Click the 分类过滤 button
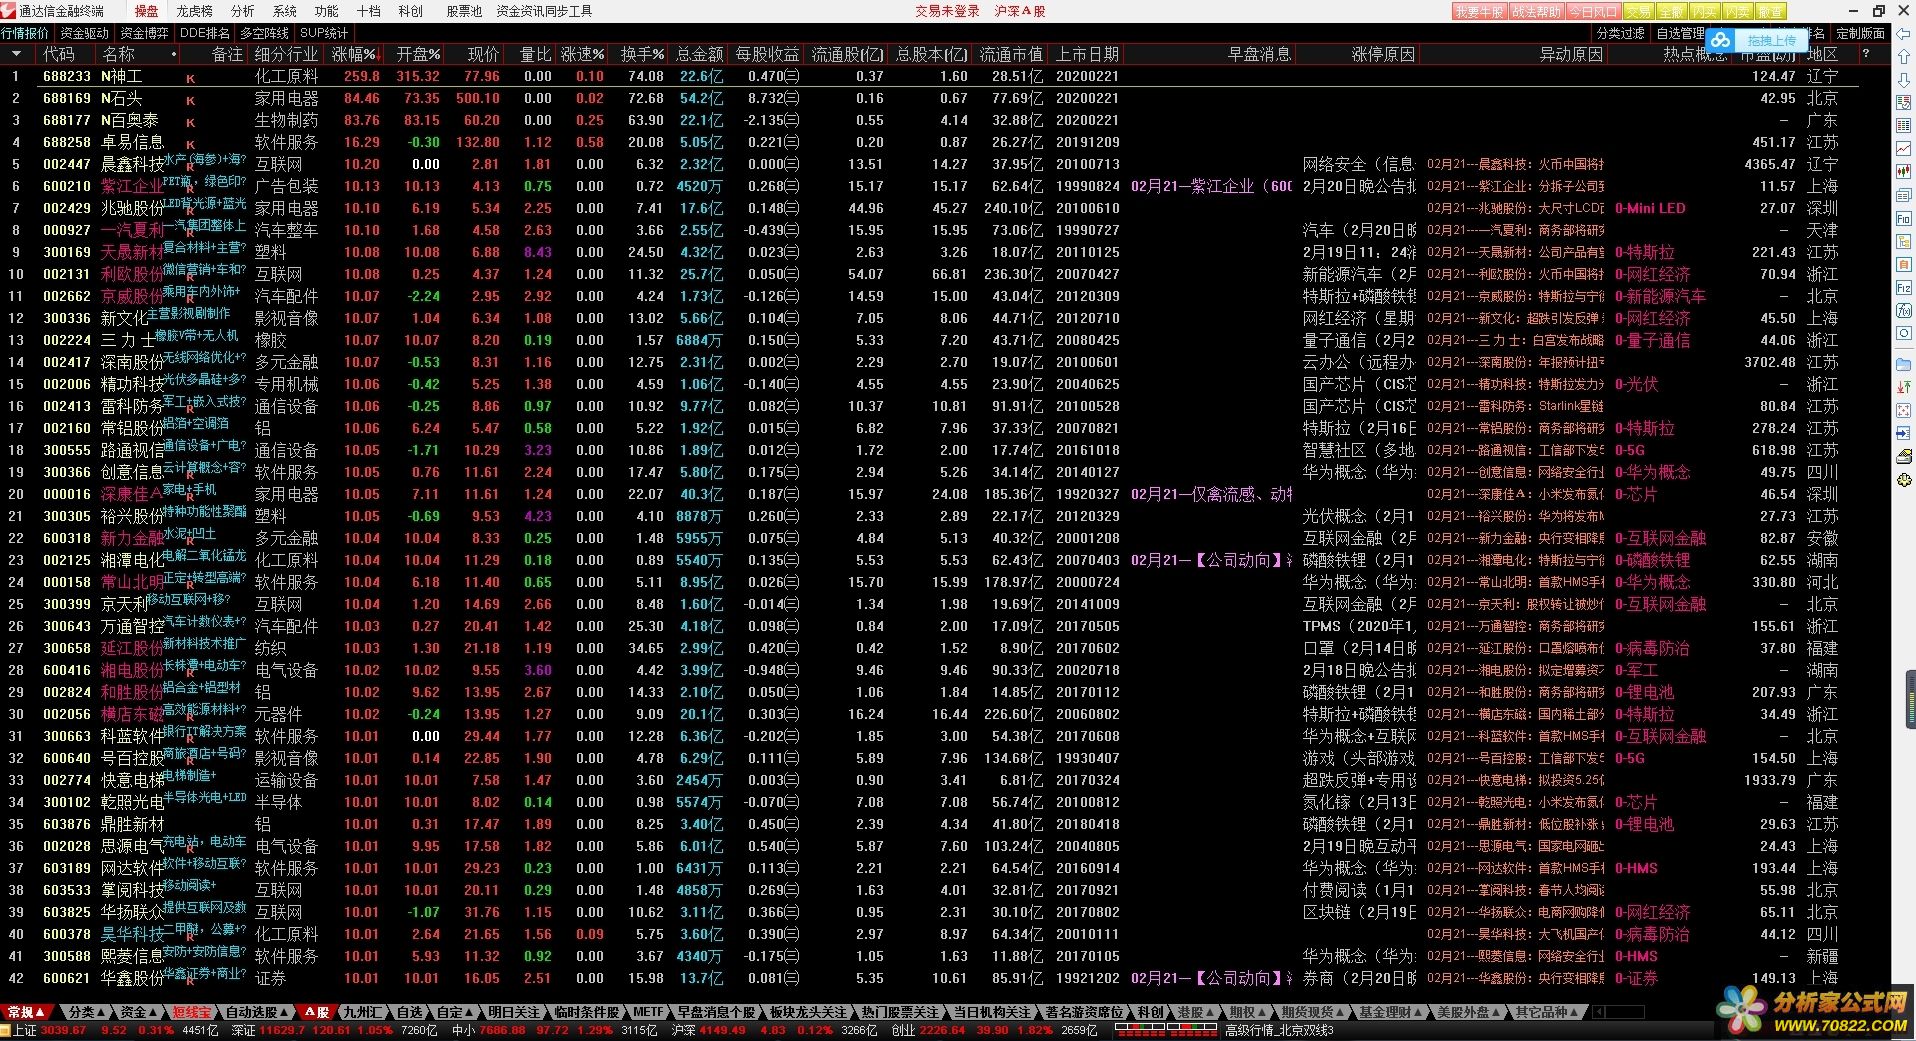The width and height of the screenshot is (1916, 1041). tap(1621, 33)
